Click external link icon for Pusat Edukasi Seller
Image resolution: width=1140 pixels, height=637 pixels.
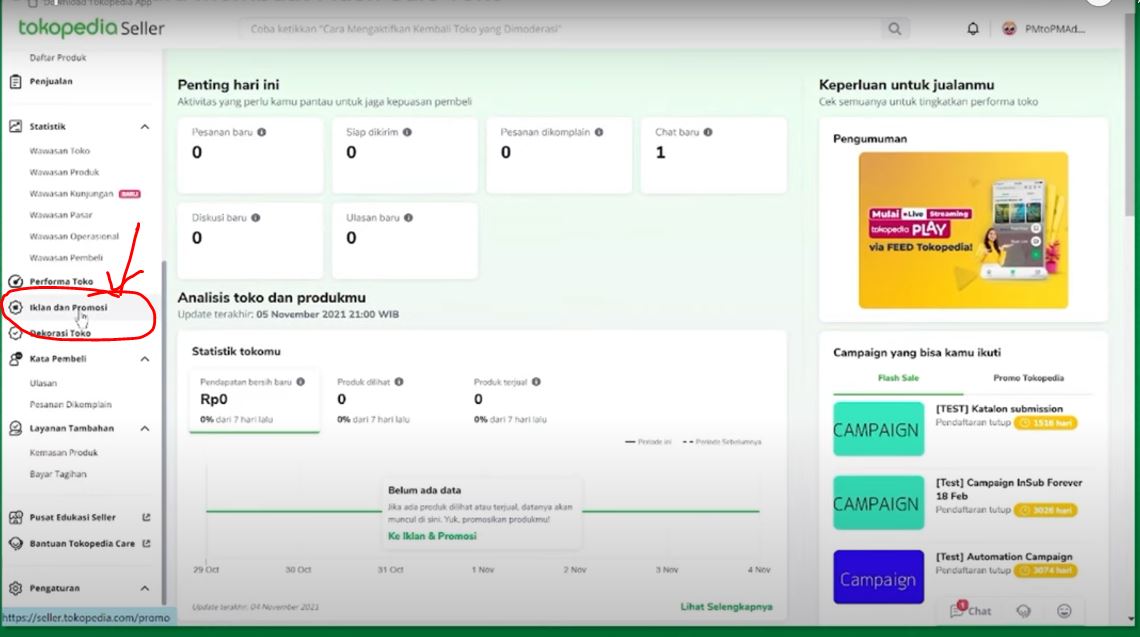(x=146, y=518)
